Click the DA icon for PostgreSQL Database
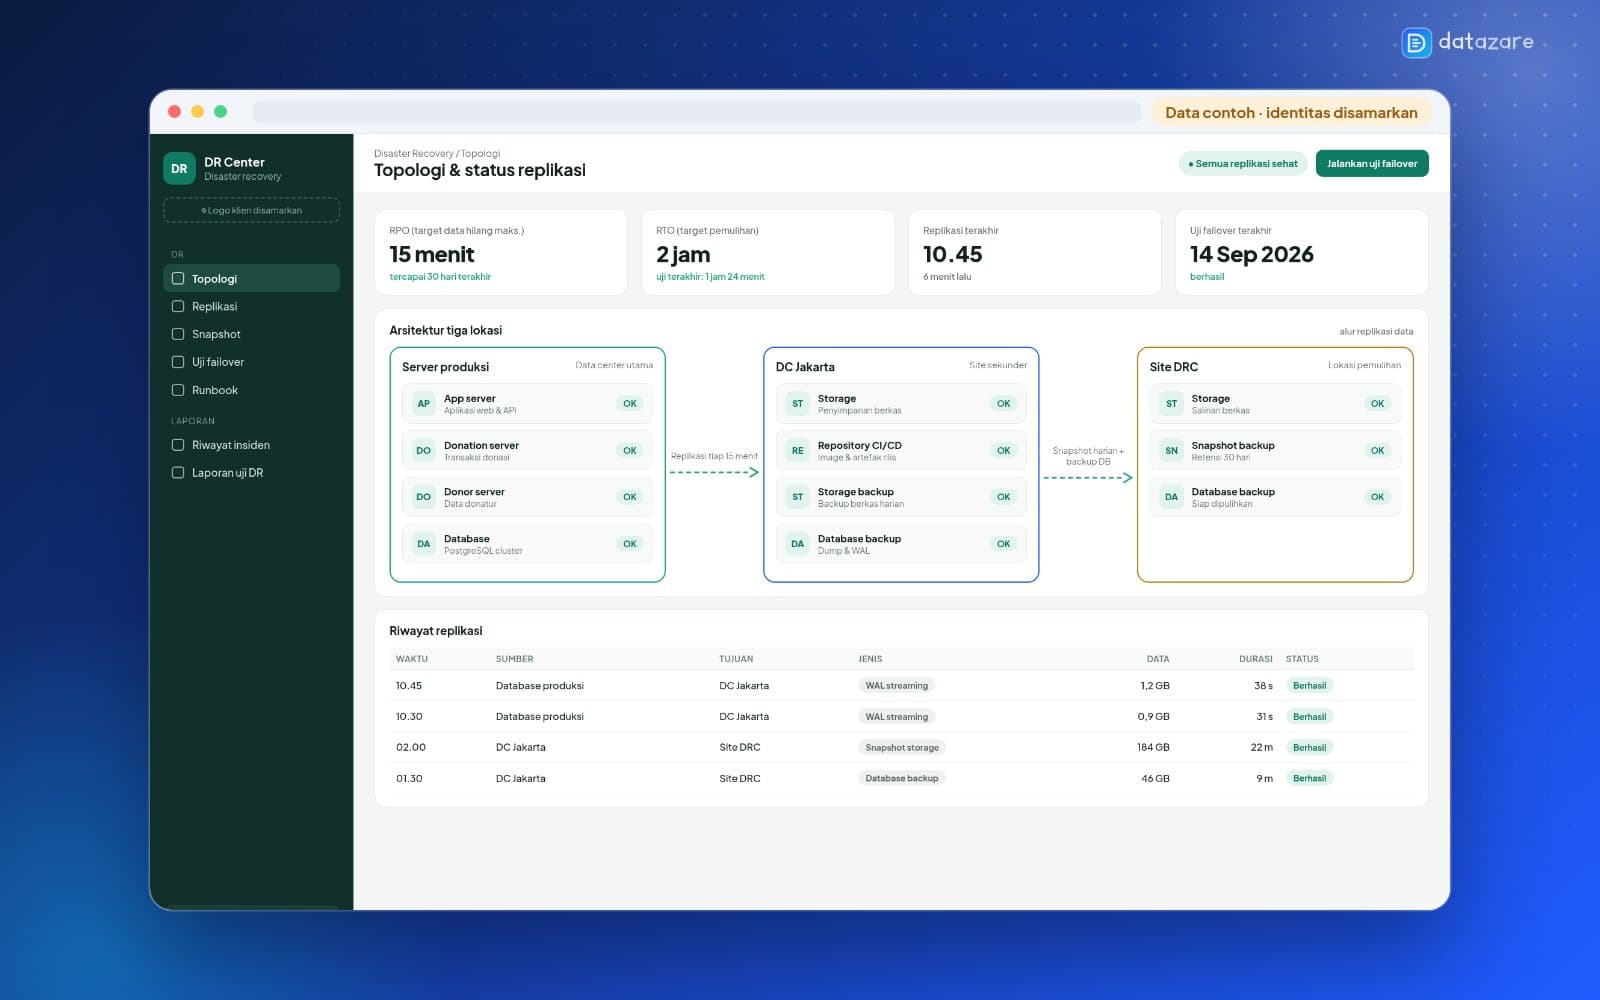The image size is (1600, 1000). tap(423, 544)
